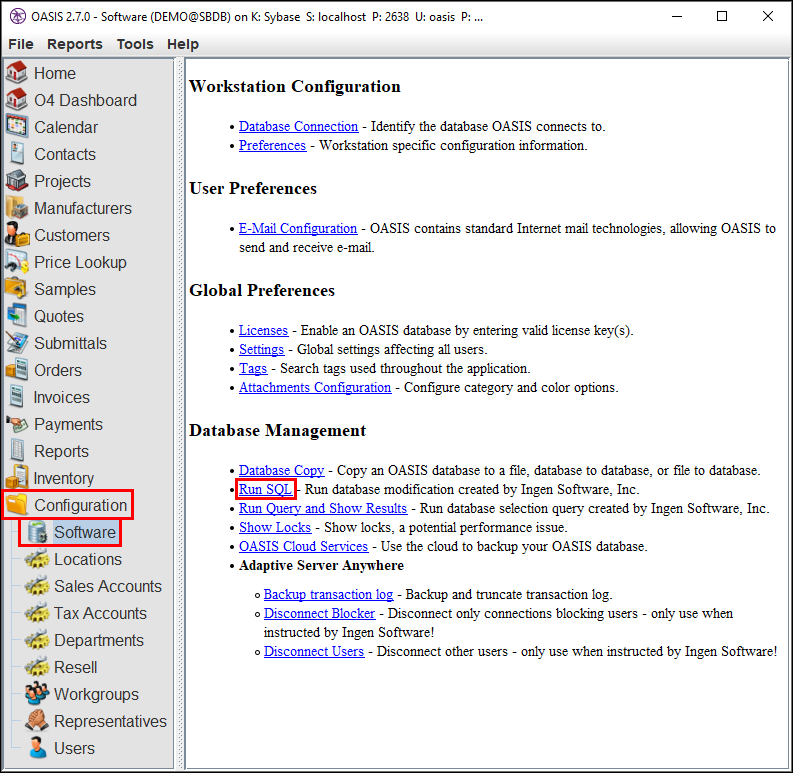The height and width of the screenshot is (773, 793).
Task: Open the Preferences link
Action: [272, 145]
